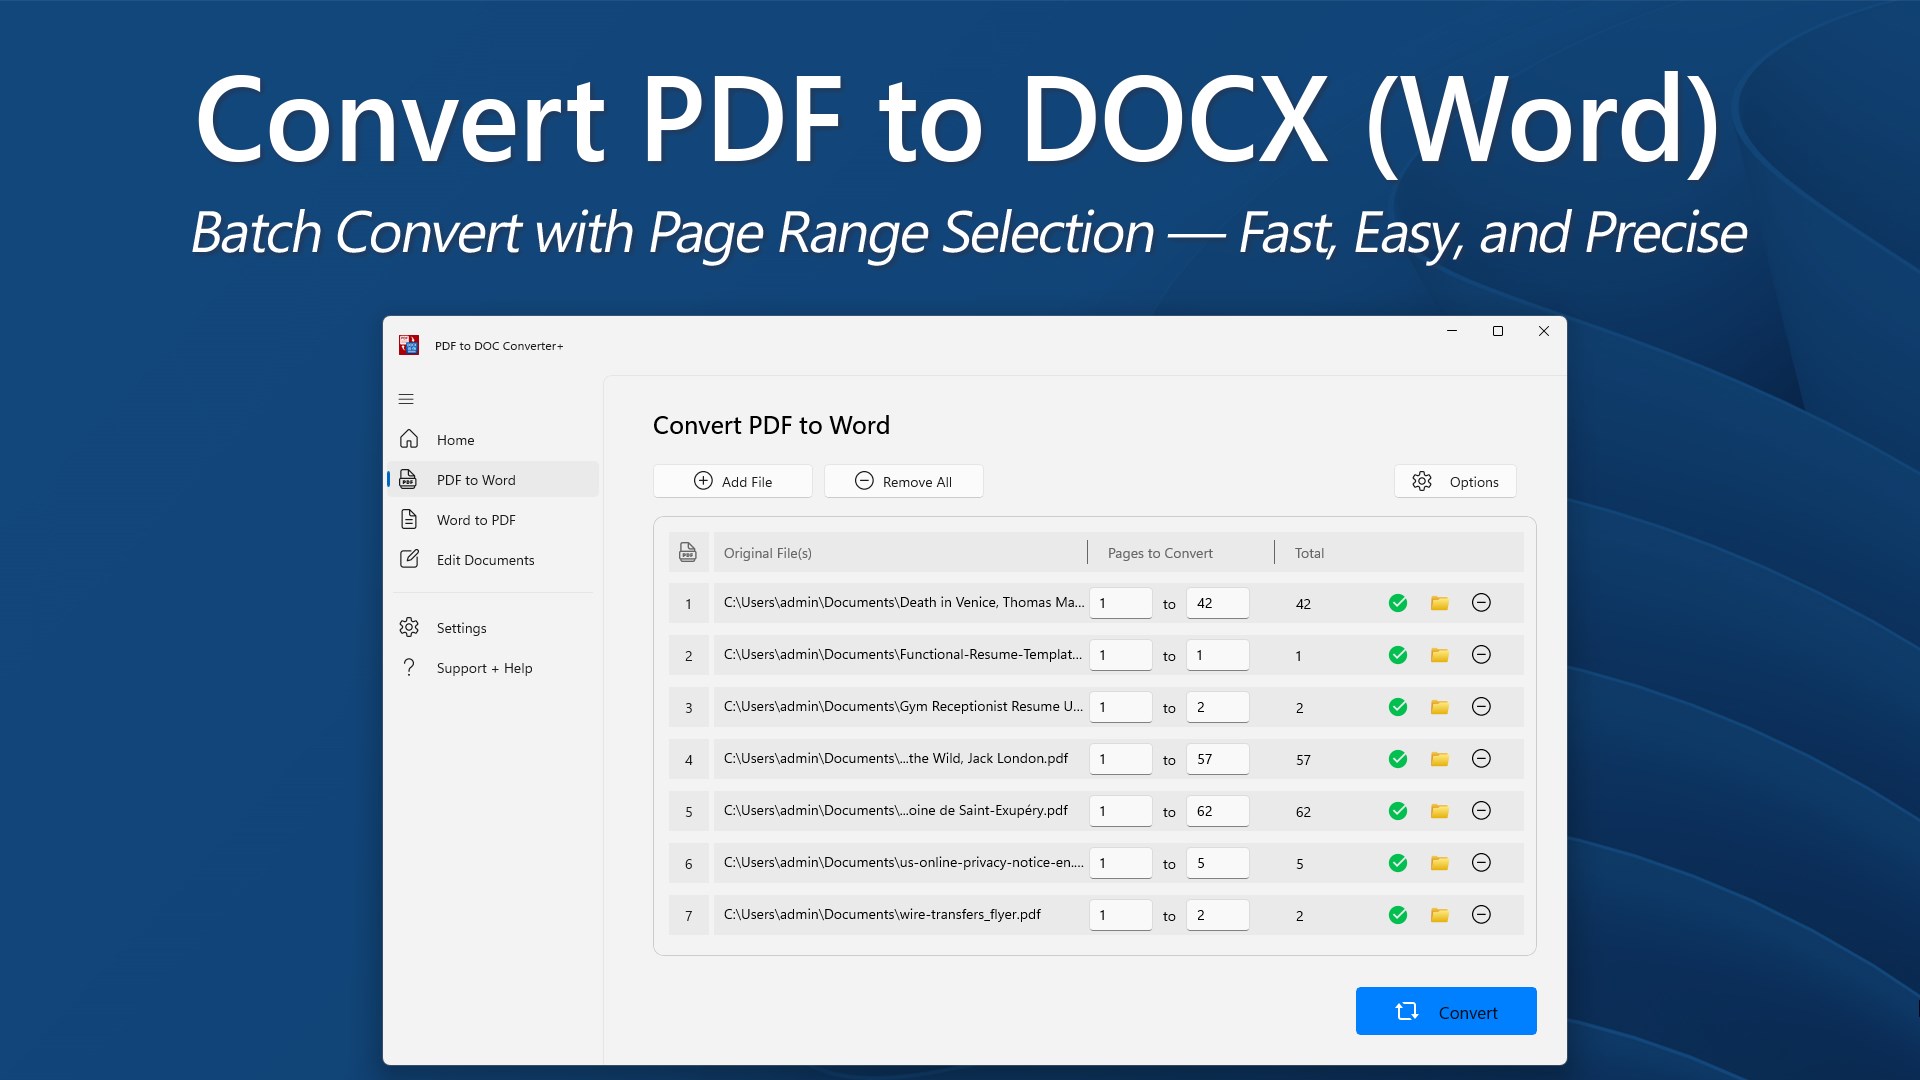The width and height of the screenshot is (1920, 1080).
Task: Toggle the hamburger navigation menu
Action: (406, 399)
